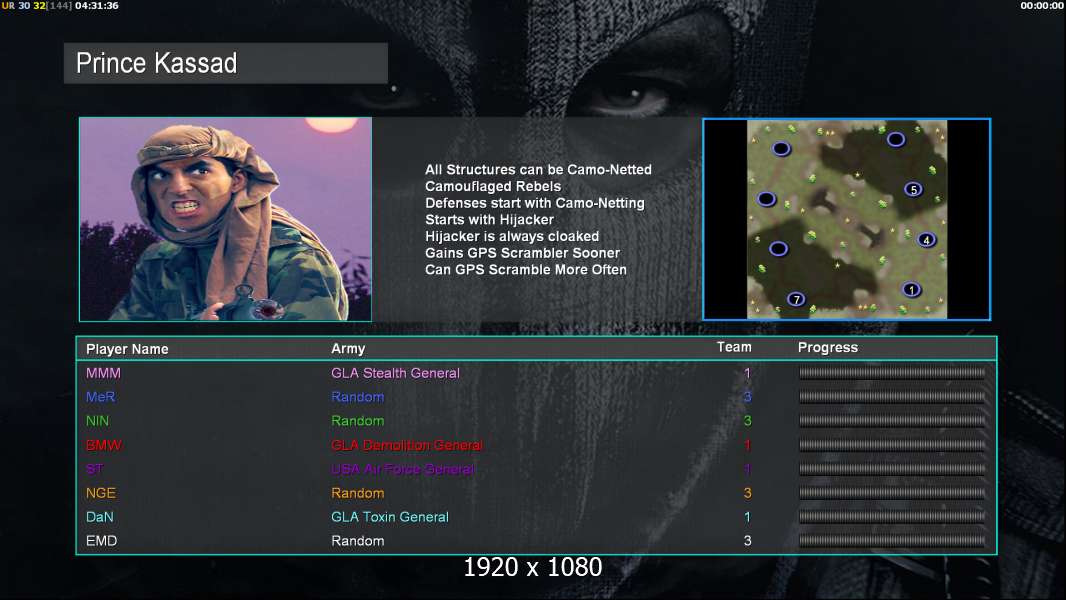Image resolution: width=1066 pixels, height=600 pixels.
Task: Click GLA Stealth General army text
Action: [396, 373]
